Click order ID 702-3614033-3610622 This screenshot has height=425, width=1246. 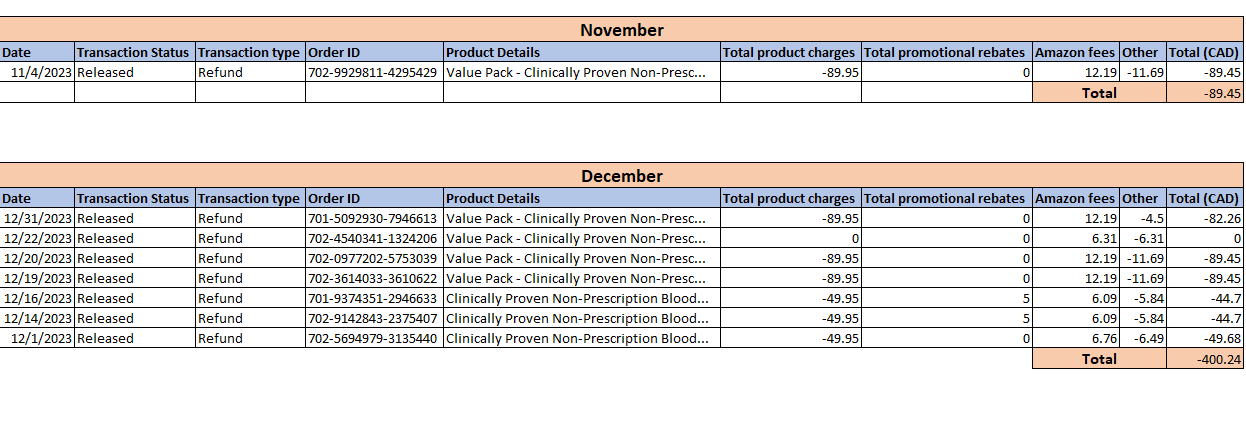[x=372, y=278]
